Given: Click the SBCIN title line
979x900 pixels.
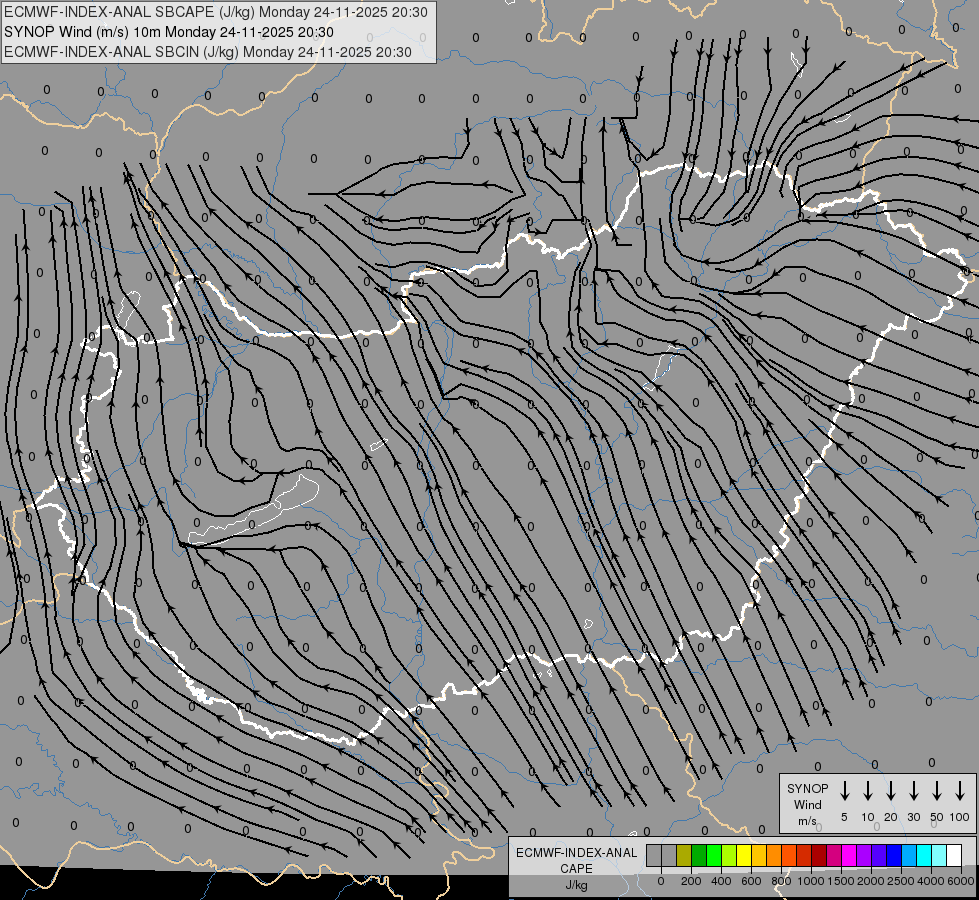Looking at the screenshot, I should 208,52.
